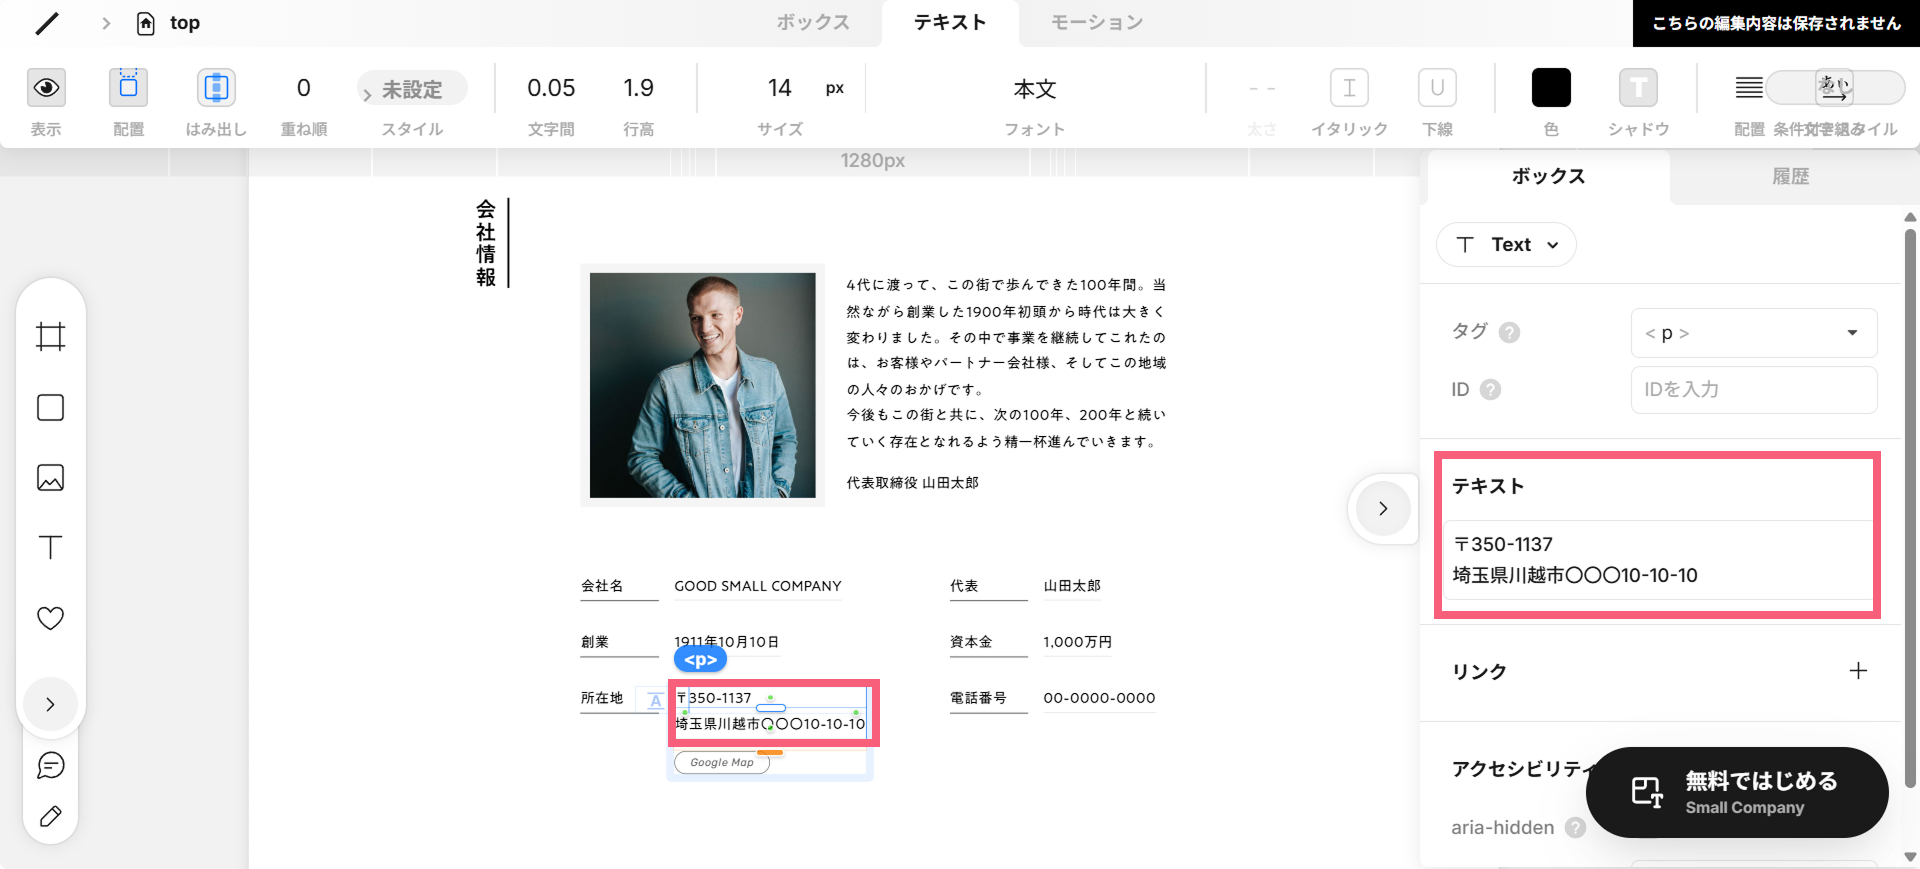Toggle the 表示 eye visibility button

click(46, 88)
